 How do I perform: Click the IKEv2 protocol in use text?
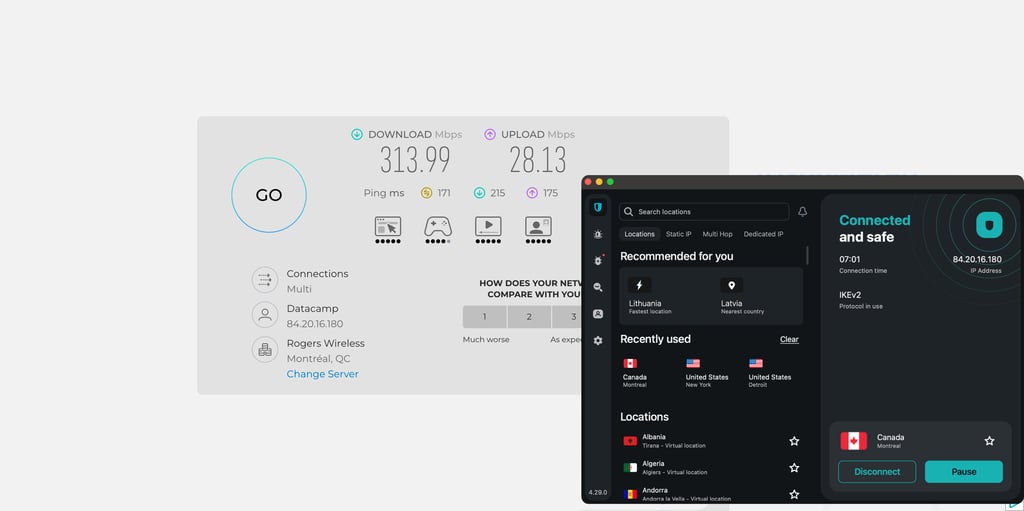point(850,295)
